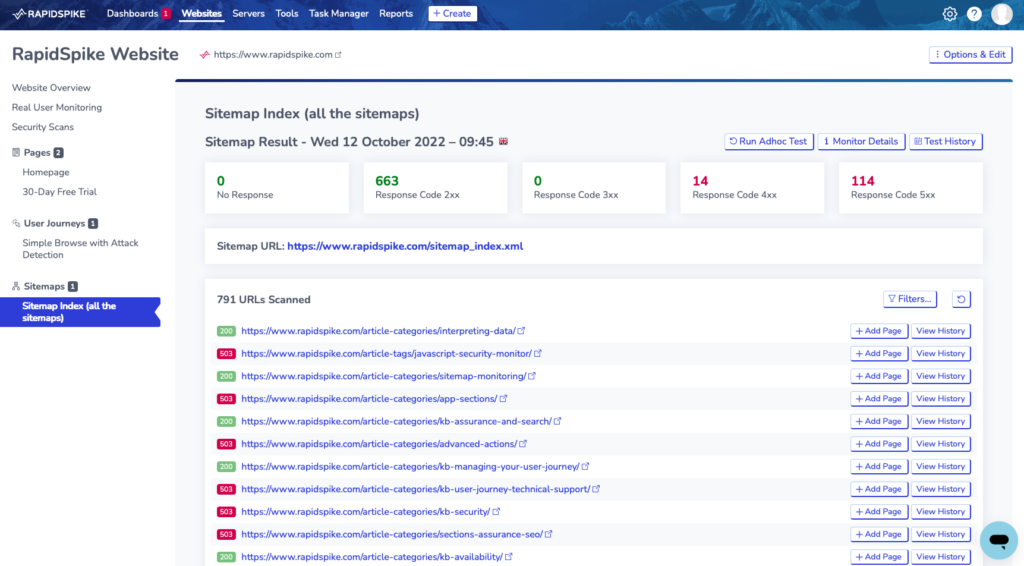The width and height of the screenshot is (1024, 566).
Task: Click the RapidSpike logo
Action: click(50, 14)
